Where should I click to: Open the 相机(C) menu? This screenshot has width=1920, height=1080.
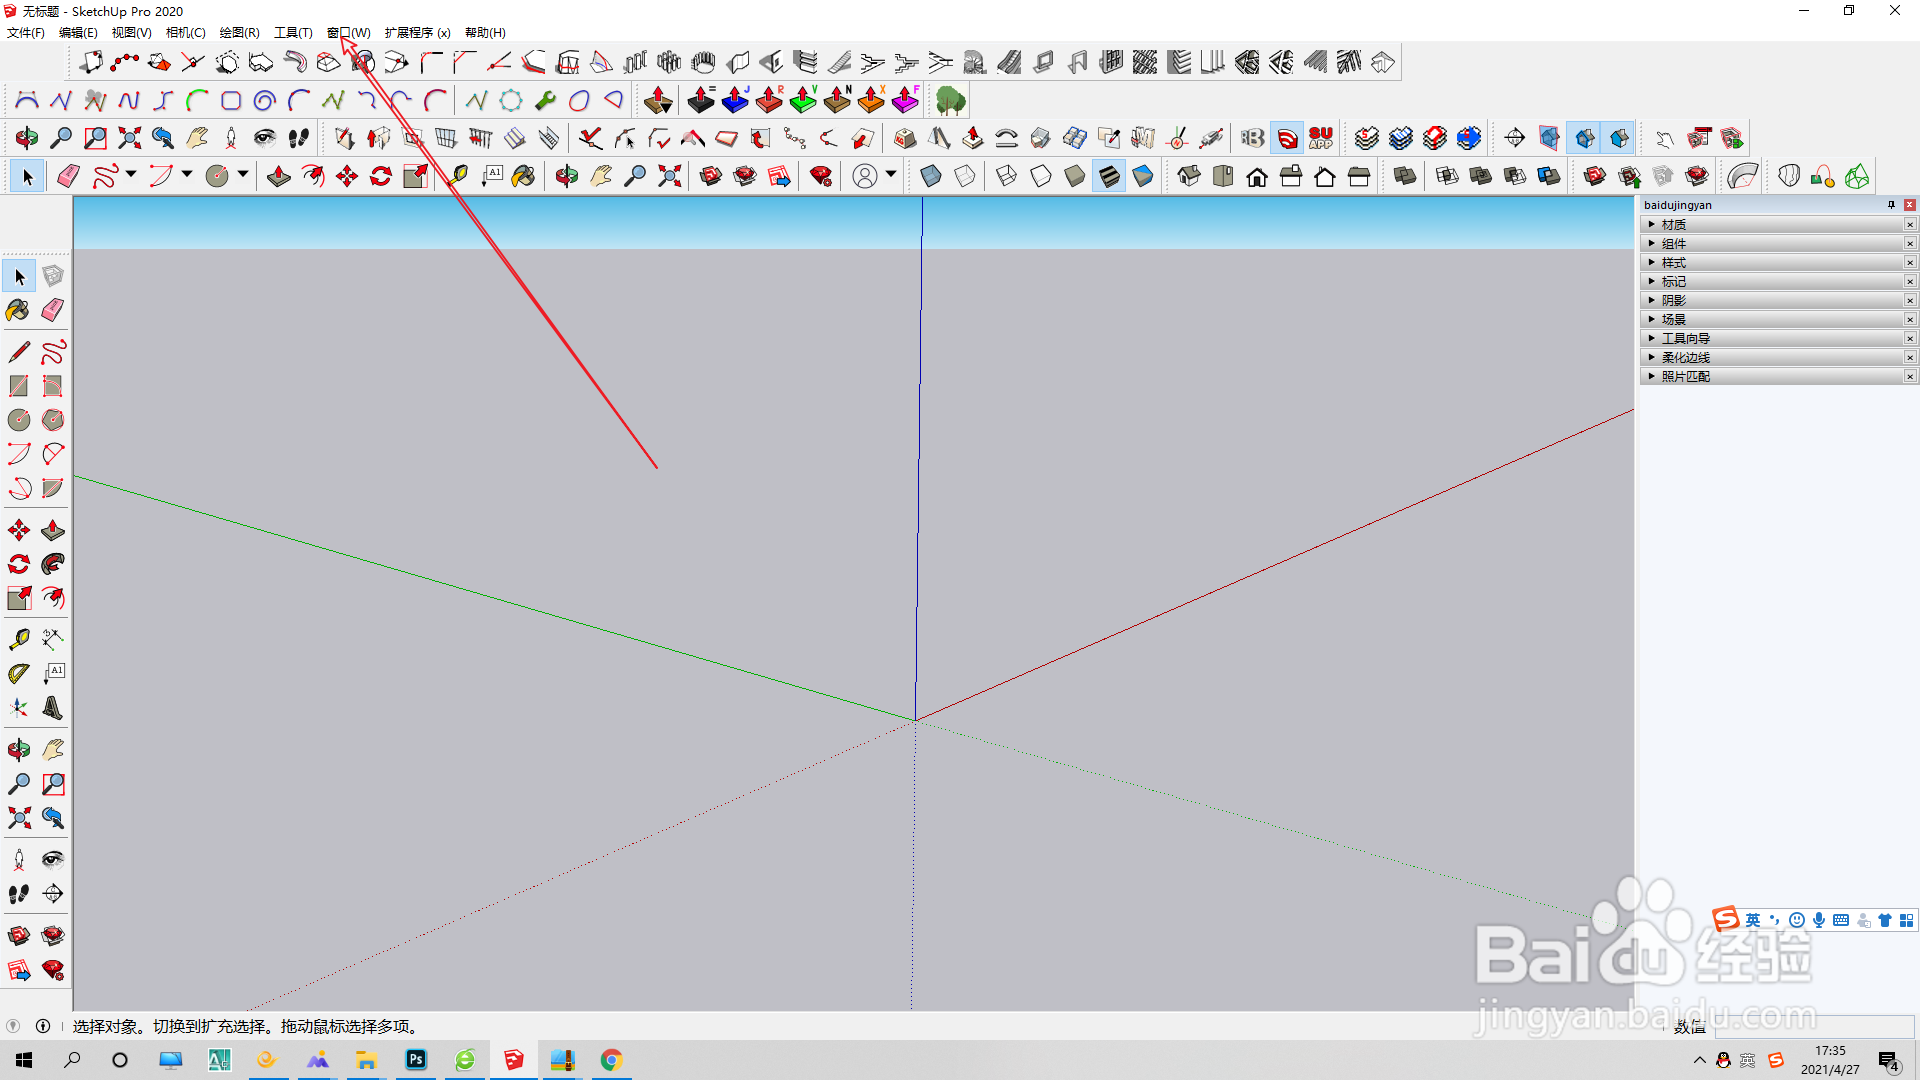point(185,33)
